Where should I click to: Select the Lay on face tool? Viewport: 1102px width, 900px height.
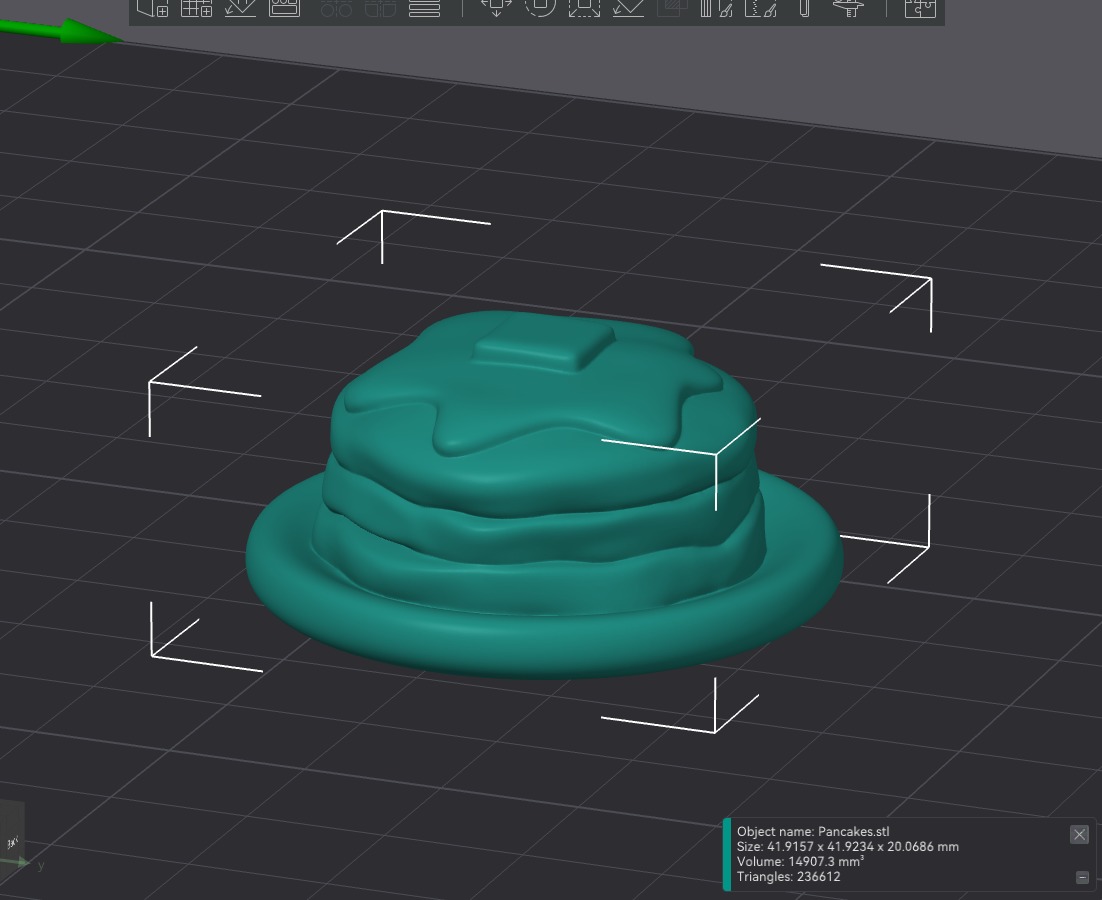point(628,6)
